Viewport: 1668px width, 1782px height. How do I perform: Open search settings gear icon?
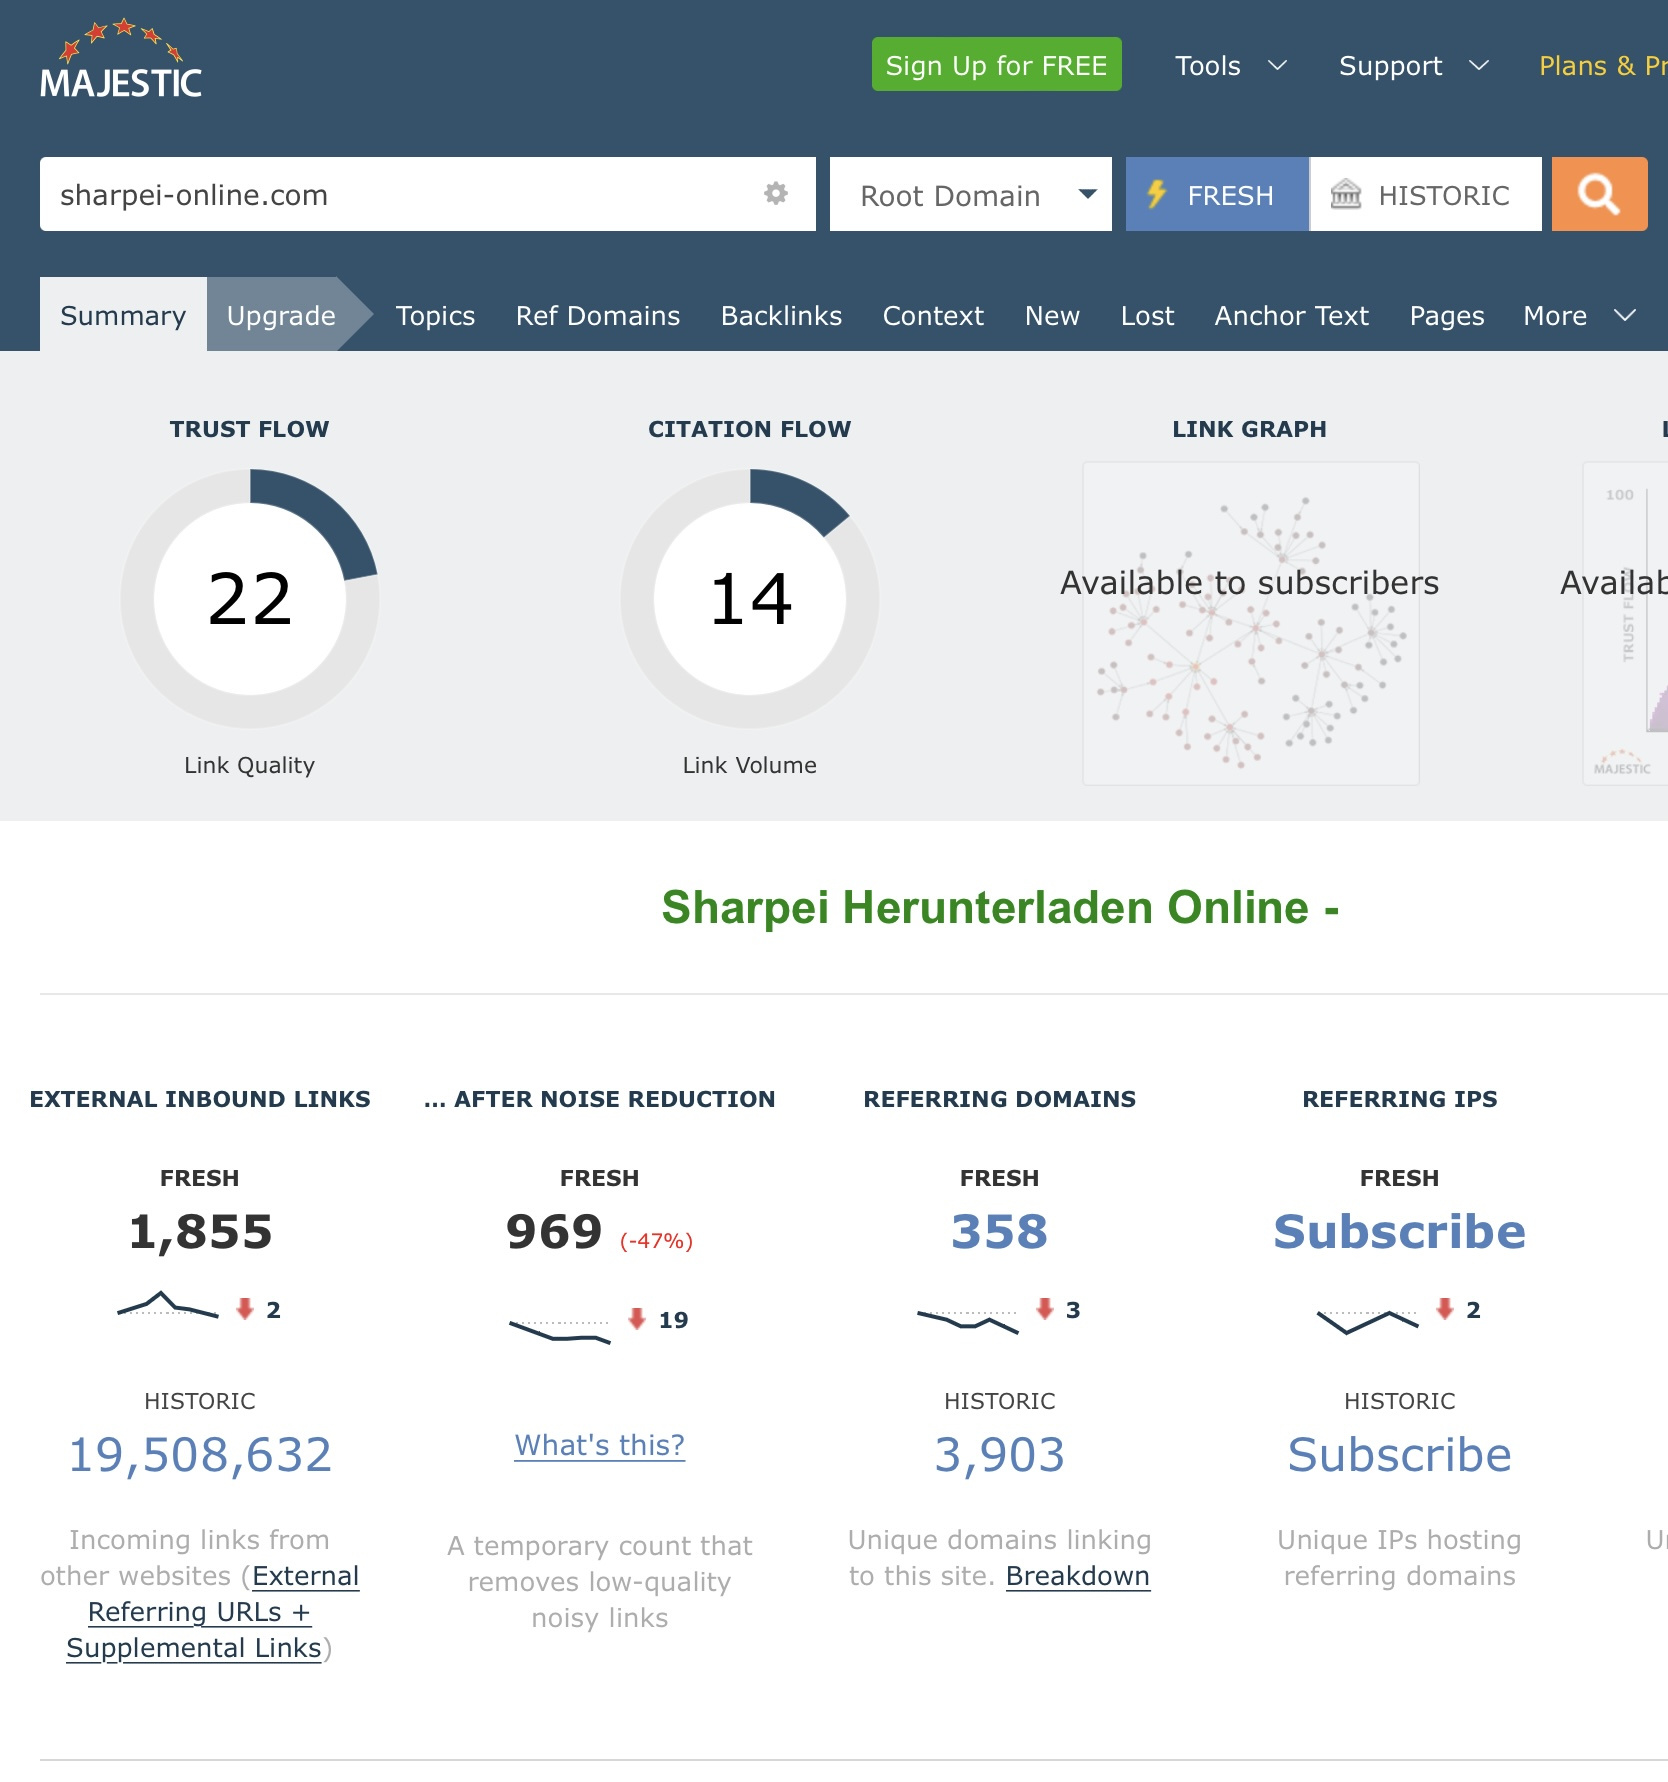click(776, 193)
